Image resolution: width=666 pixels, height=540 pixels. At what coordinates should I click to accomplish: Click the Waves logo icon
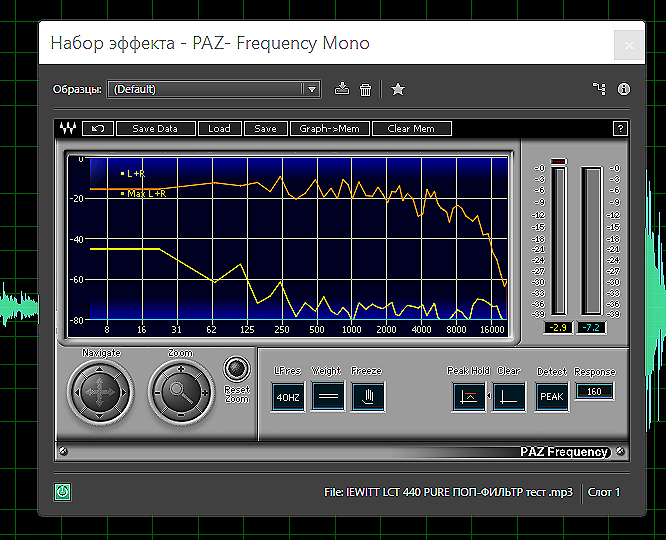(x=68, y=128)
